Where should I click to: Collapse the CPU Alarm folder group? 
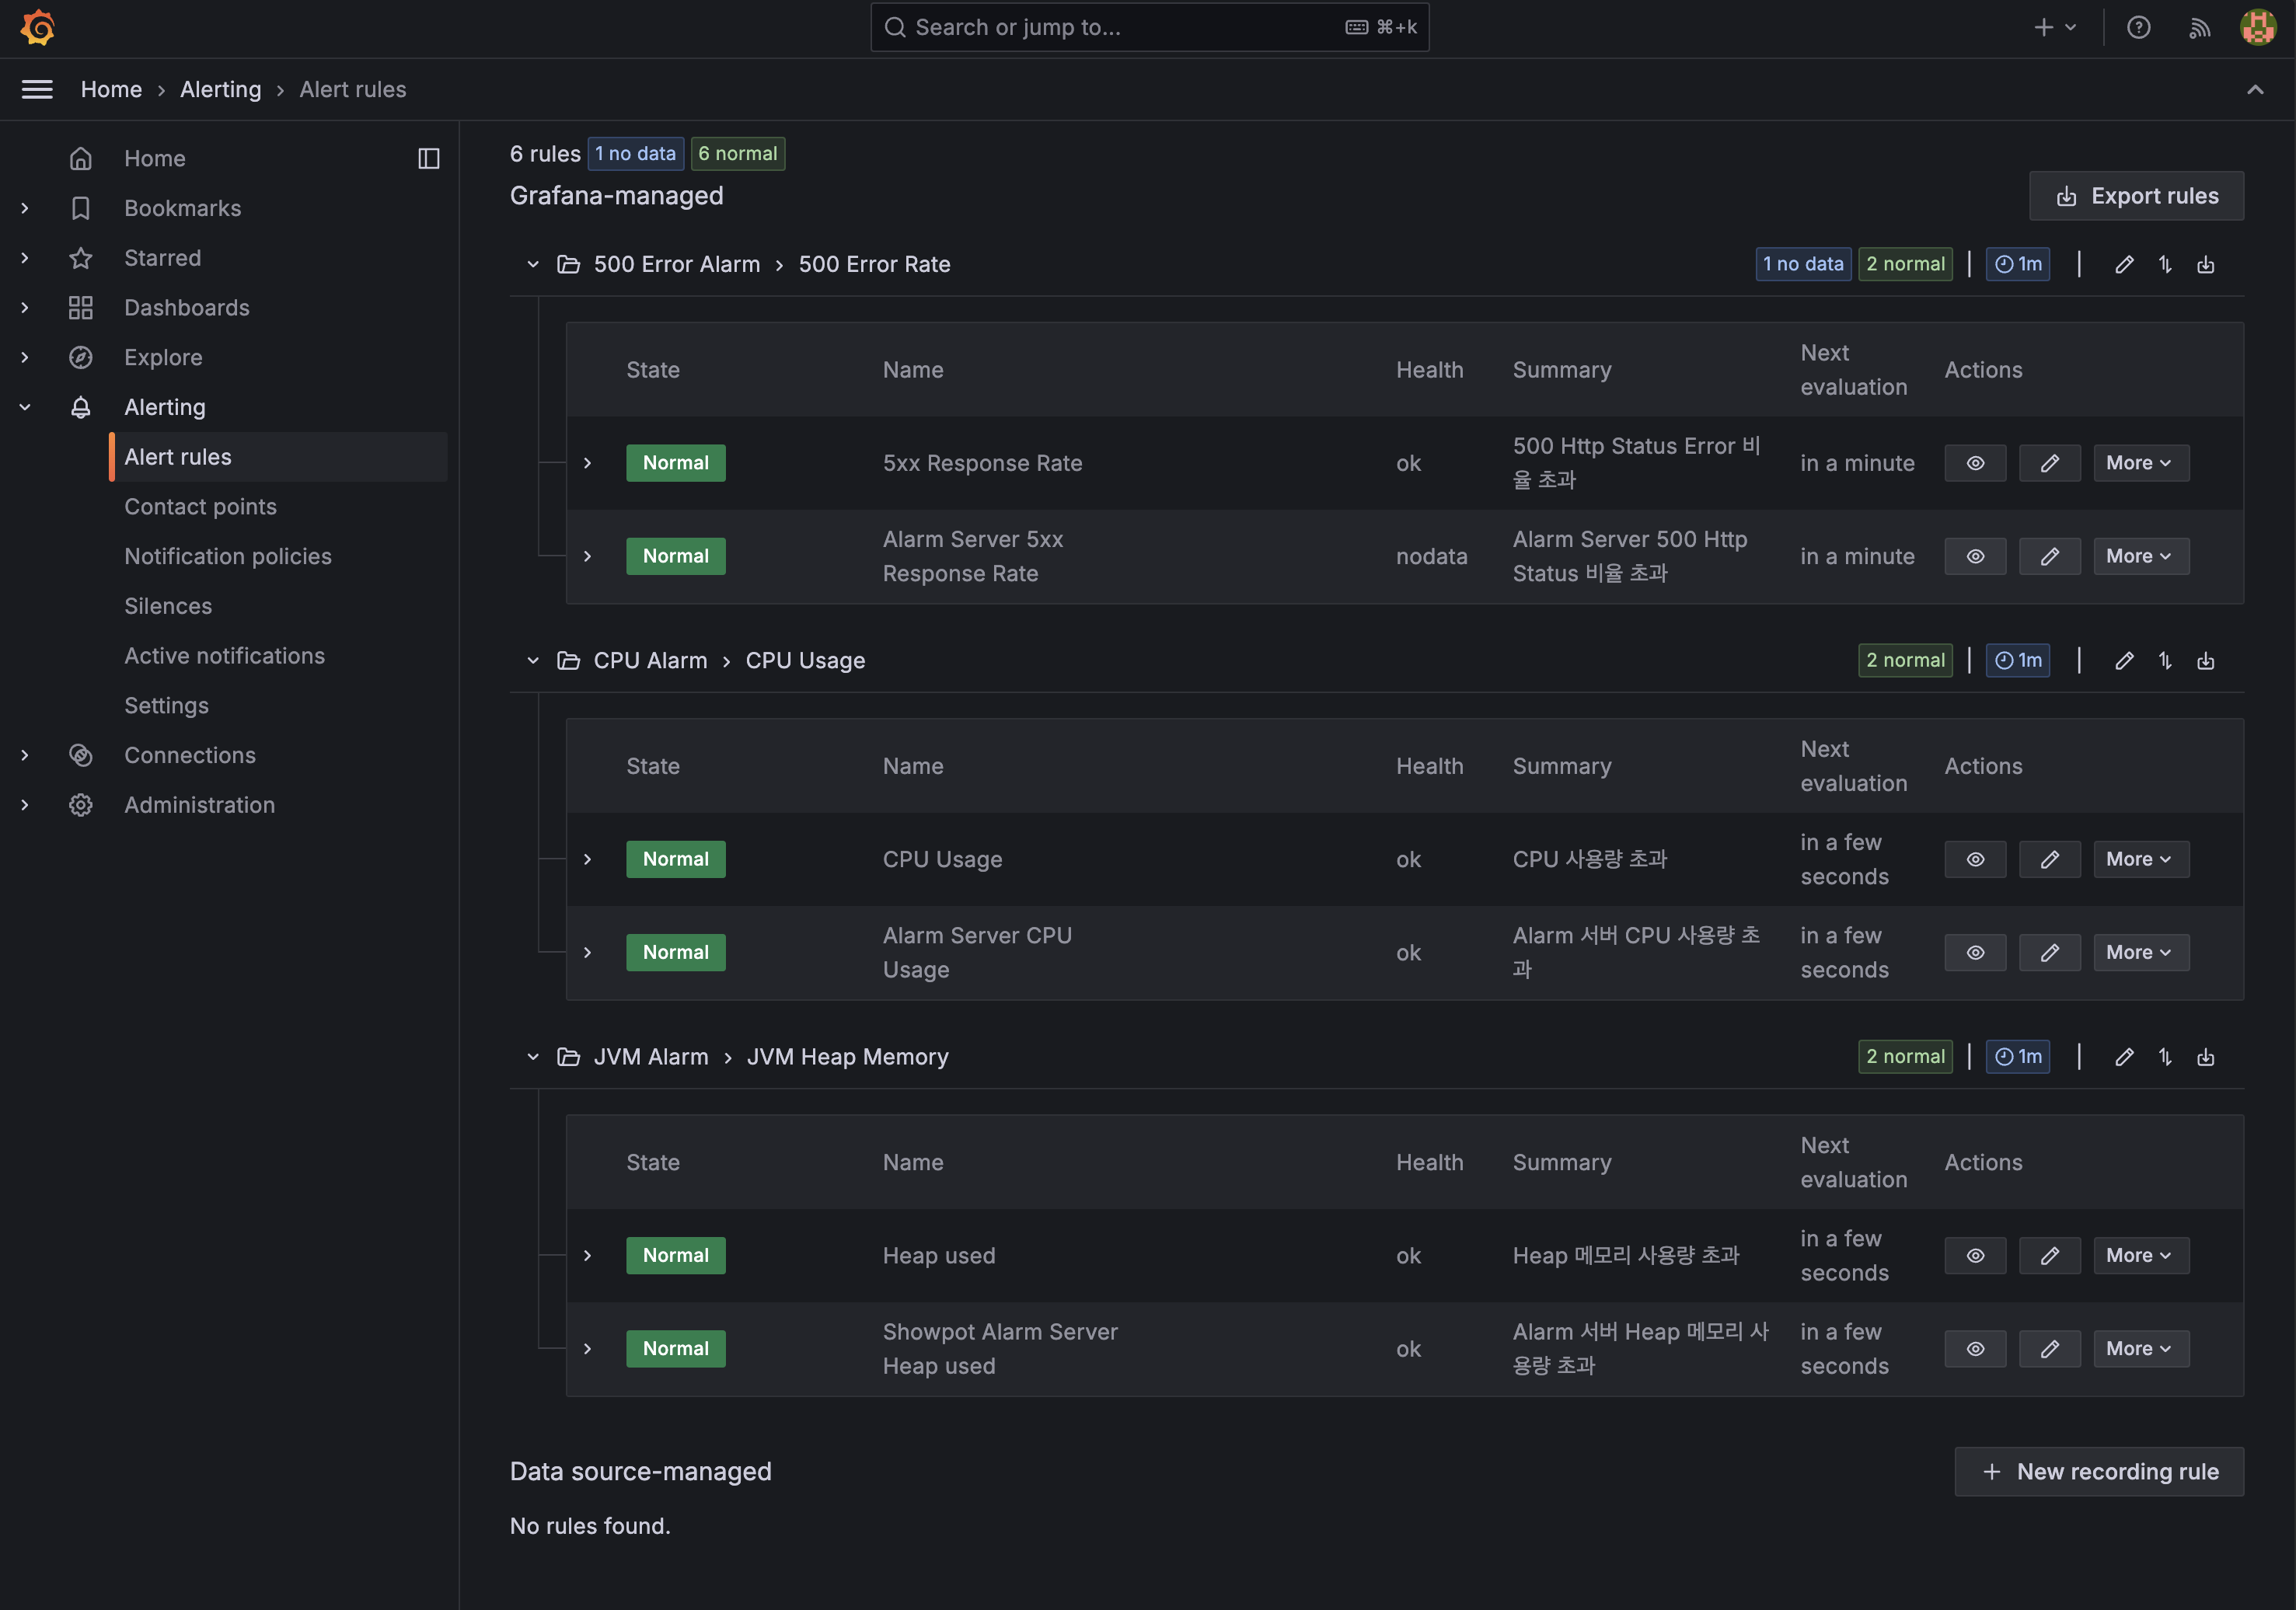(533, 660)
